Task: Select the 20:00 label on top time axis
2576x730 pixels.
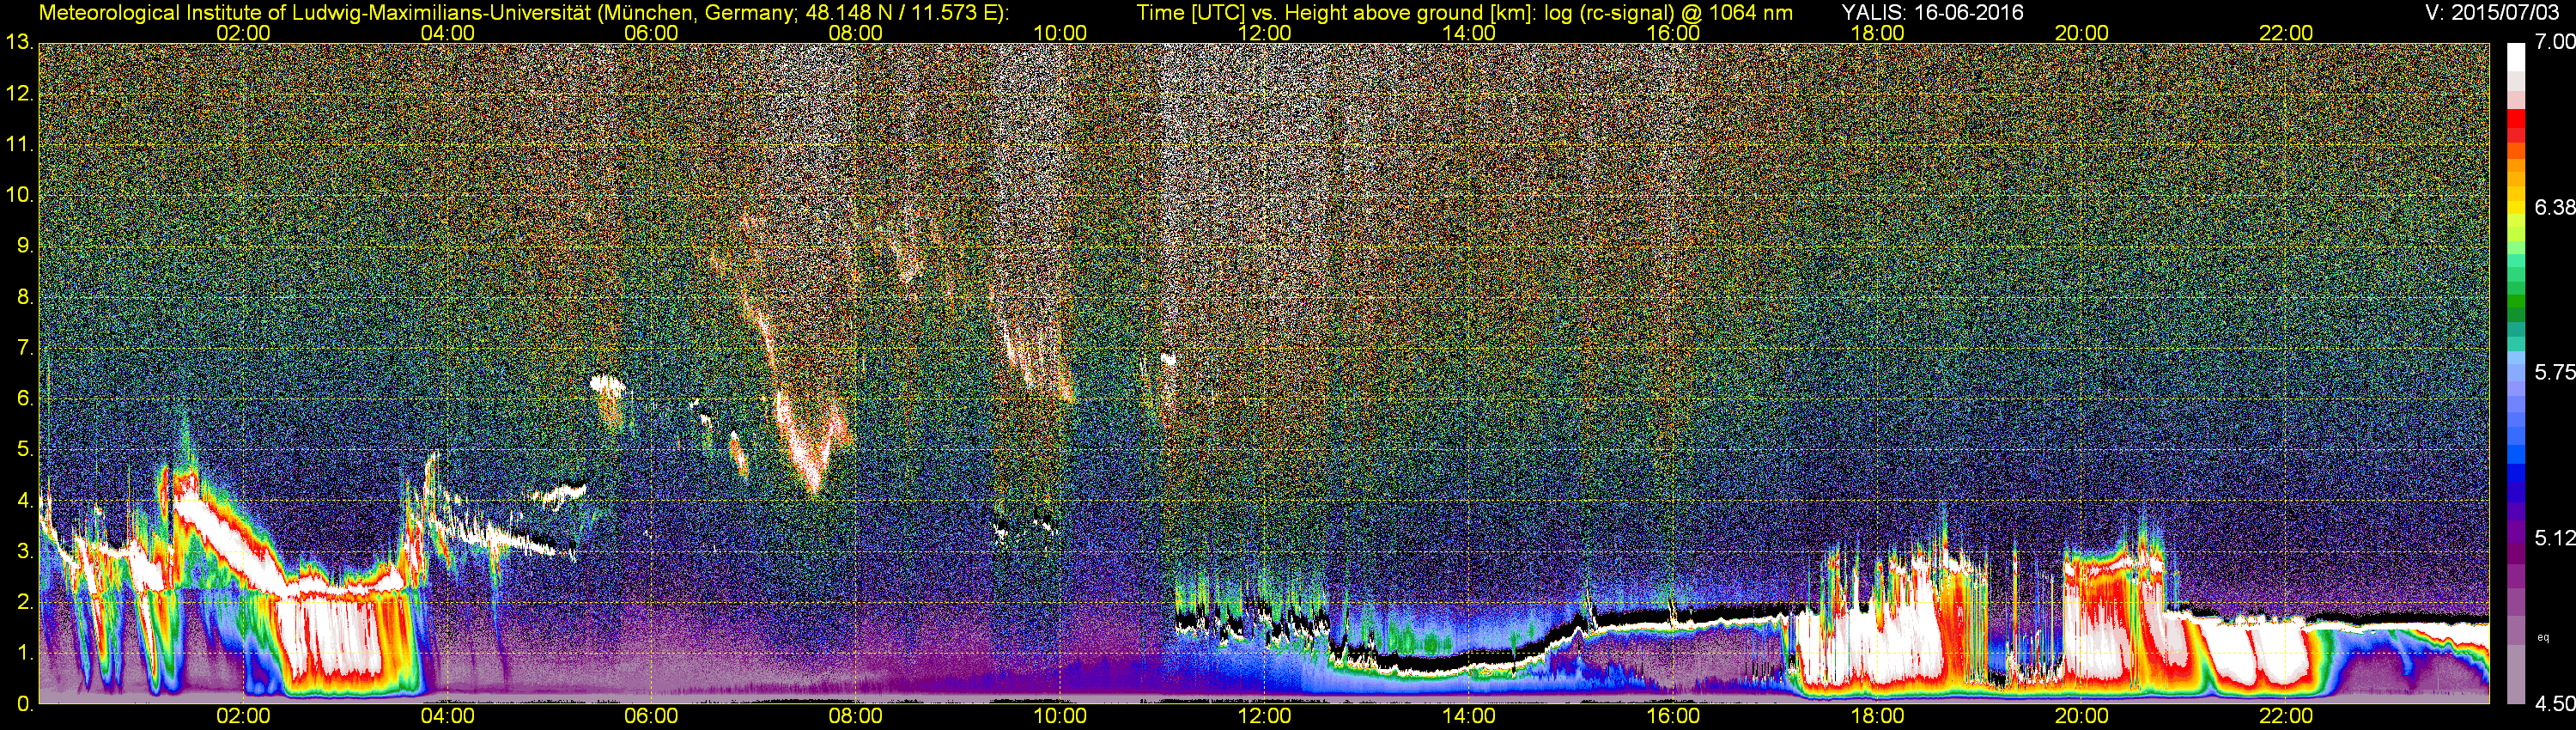Action: [x=2082, y=33]
